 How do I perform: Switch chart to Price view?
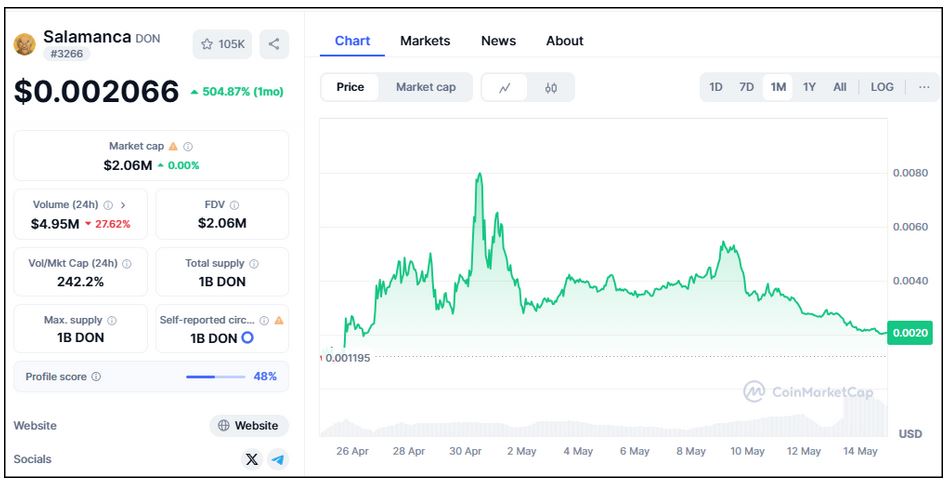[350, 87]
